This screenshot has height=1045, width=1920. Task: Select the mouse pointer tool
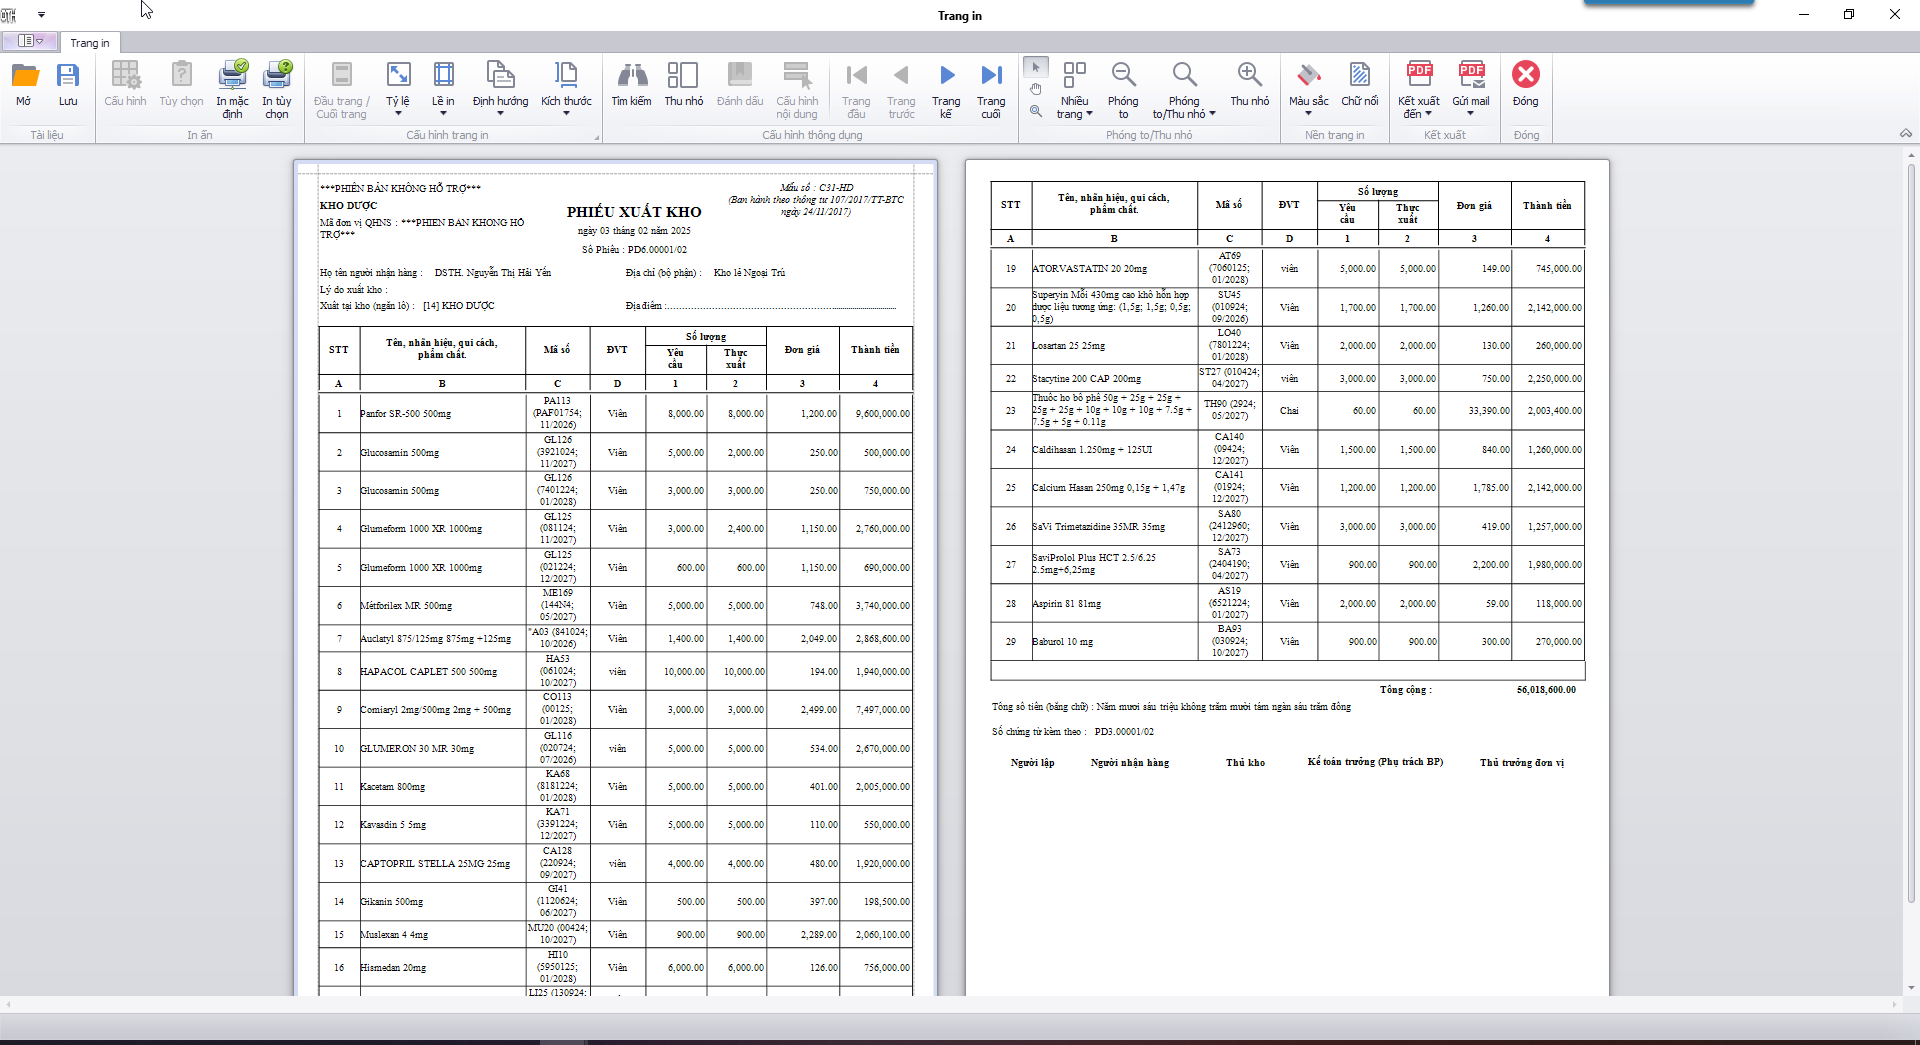click(x=1036, y=67)
